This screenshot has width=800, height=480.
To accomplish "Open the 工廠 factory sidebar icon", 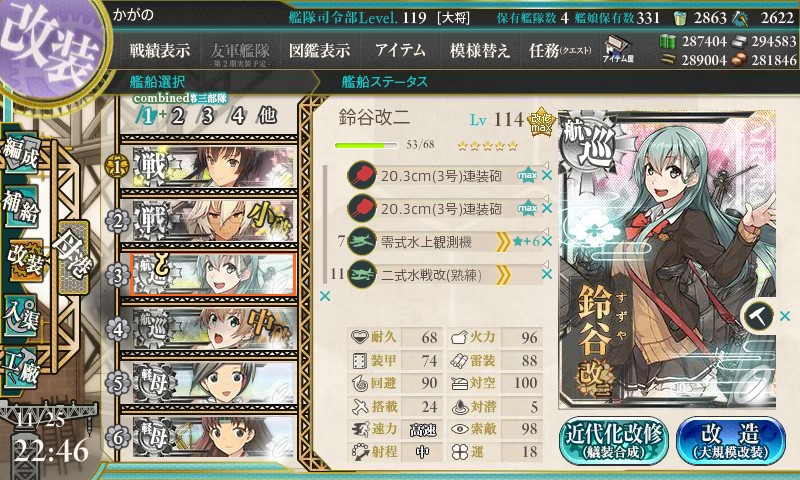I will [21, 367].
